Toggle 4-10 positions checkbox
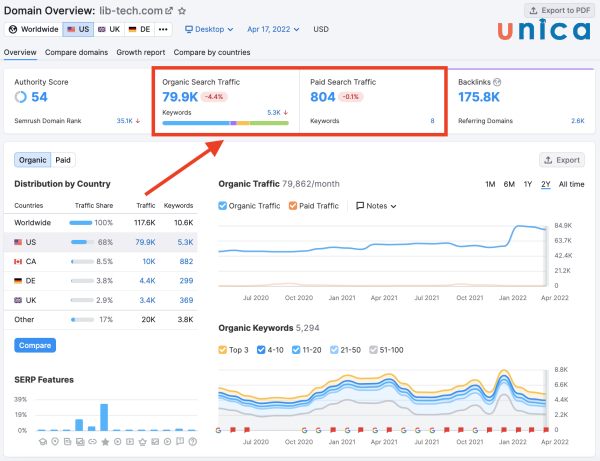The image size is (600, 461). tap(261, 350)
